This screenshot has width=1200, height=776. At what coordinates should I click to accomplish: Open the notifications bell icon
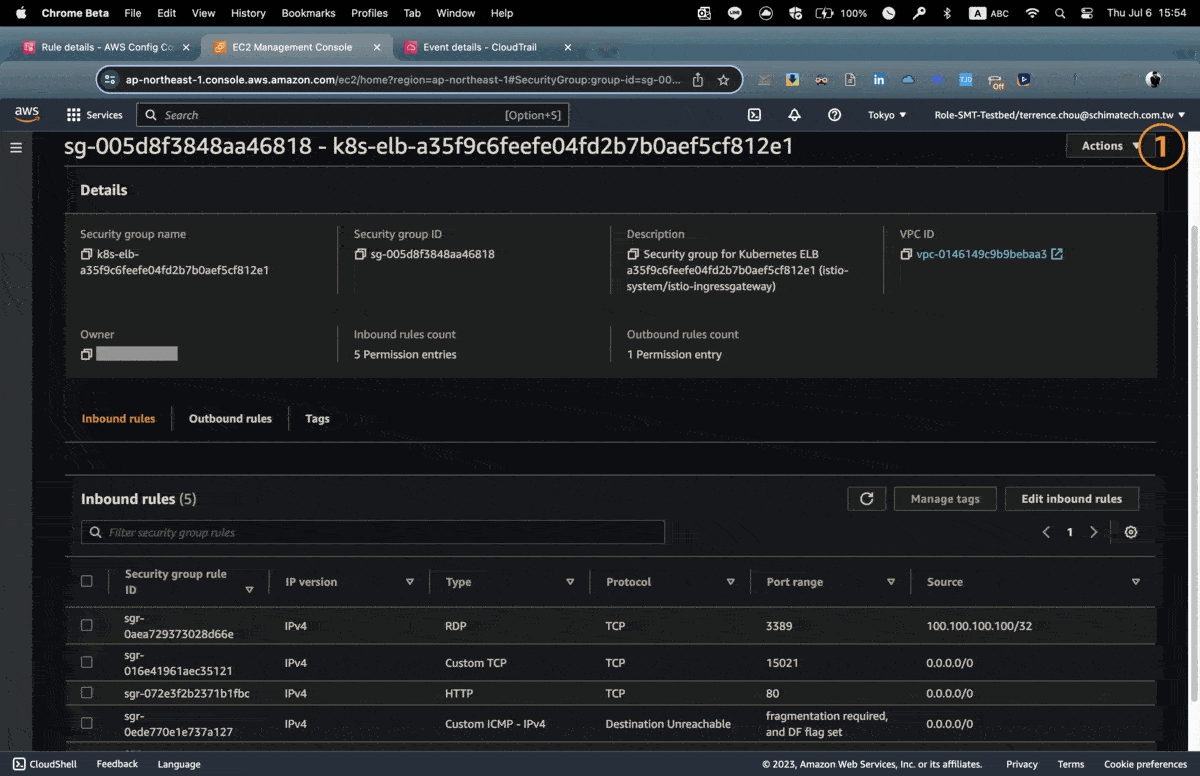794,115
